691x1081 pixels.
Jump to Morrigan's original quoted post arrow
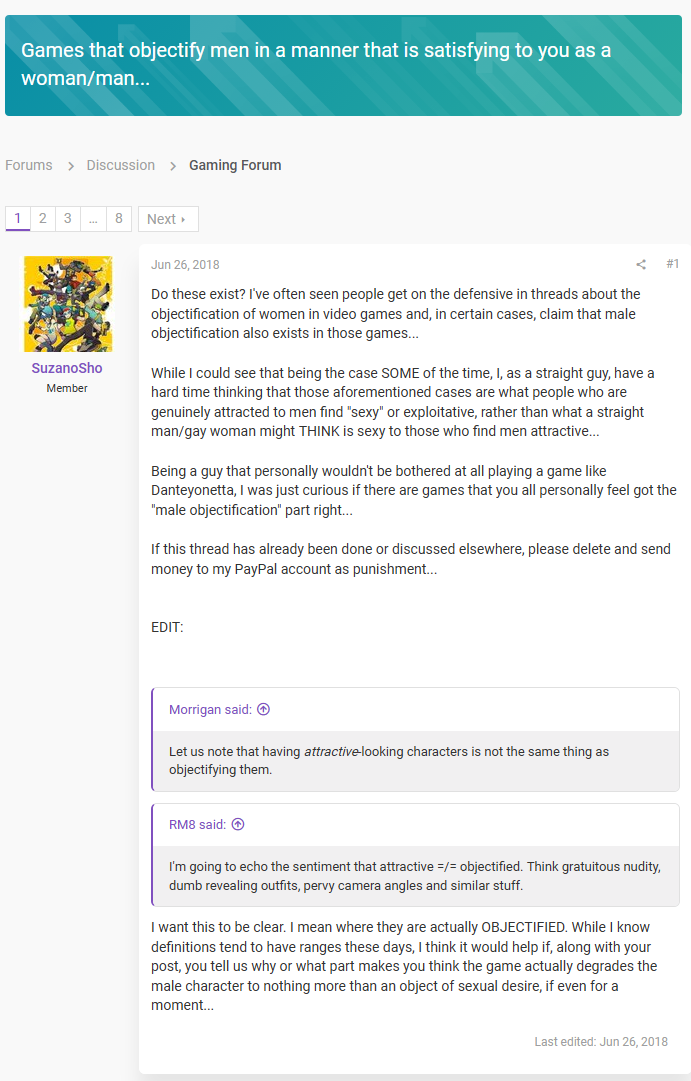coord(263,709)
